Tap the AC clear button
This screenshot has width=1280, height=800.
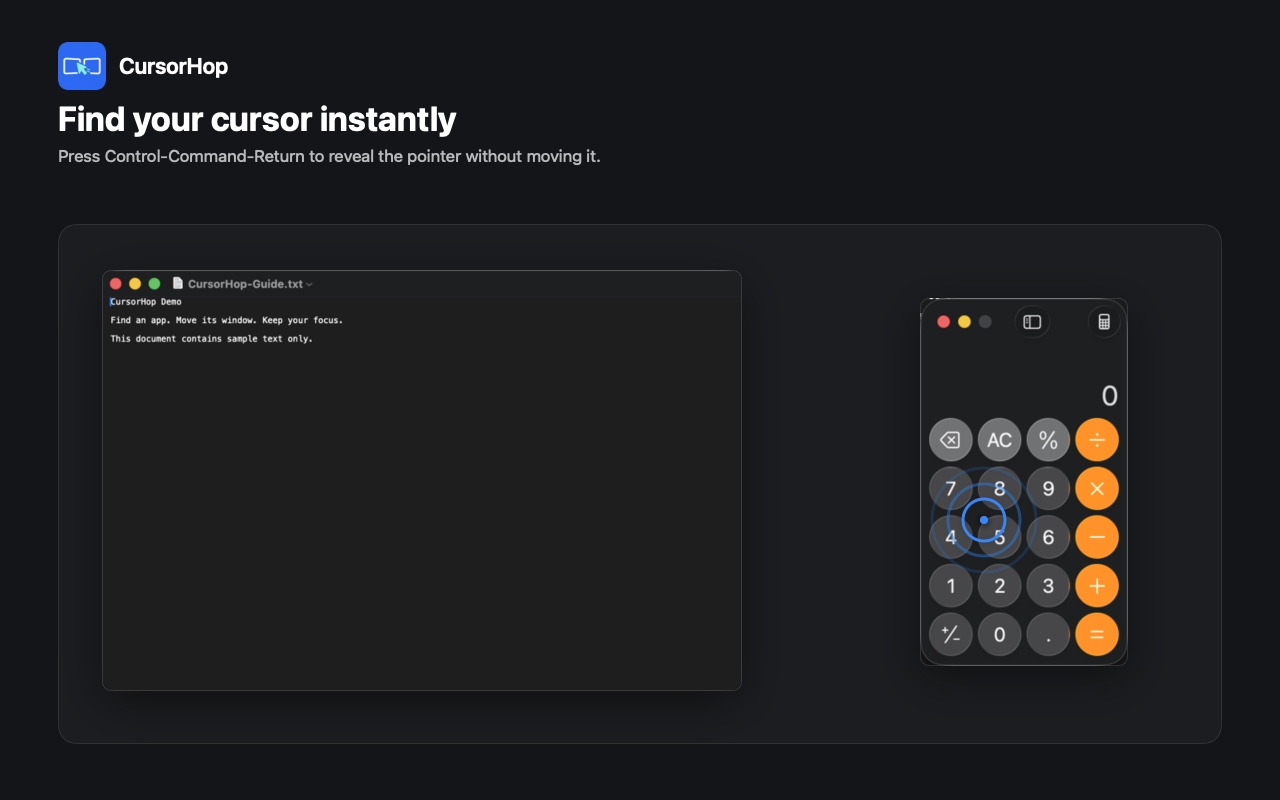click(1000, 440)
